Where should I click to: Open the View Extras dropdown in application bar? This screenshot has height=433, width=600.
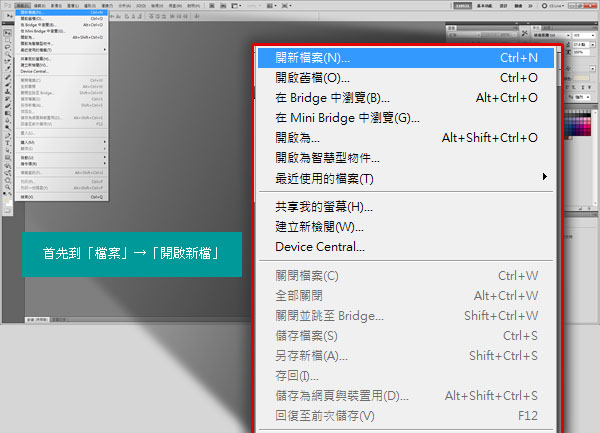236,6
